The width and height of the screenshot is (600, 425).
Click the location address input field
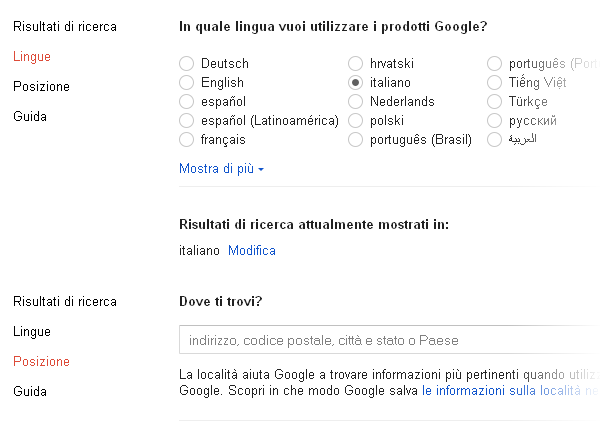tap(385, 340)
